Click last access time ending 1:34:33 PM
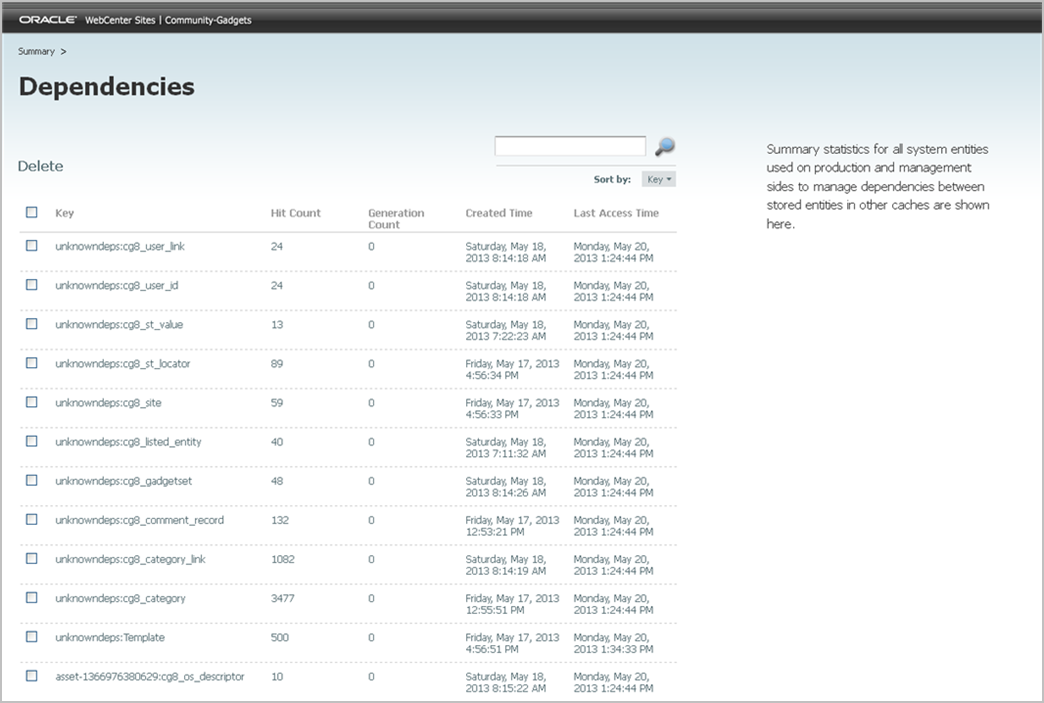 [613, 643]
